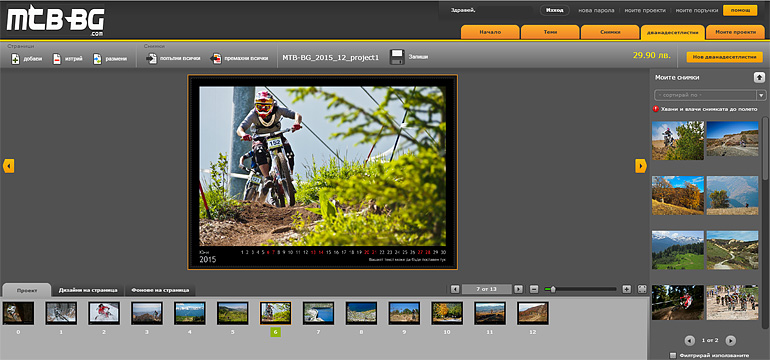The image size is (770, 360).
Task: Select page thumbnail 8
Action: pos(361,313)
